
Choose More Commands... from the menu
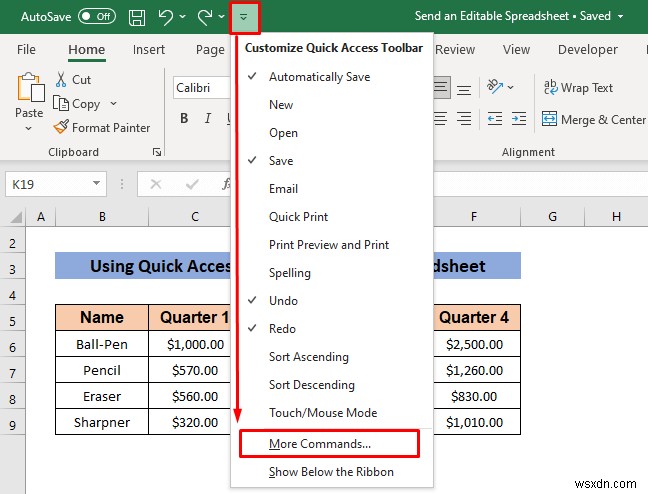point(329,444)
